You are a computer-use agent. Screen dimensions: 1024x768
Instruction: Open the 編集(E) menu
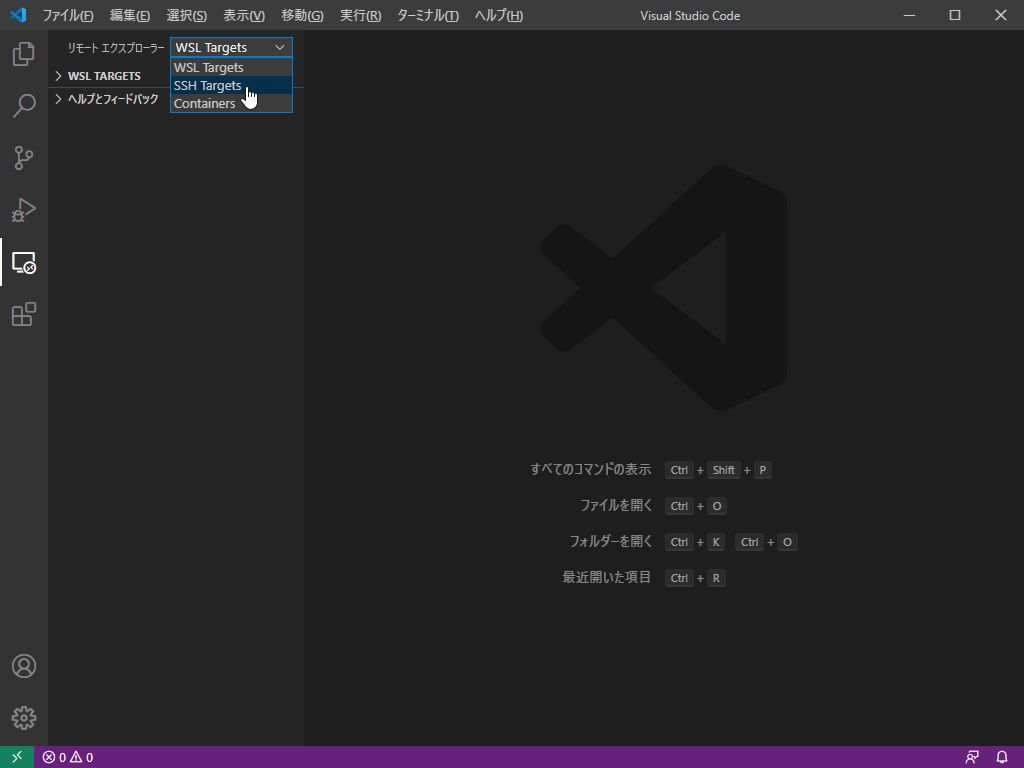click(x=129, y=15)
